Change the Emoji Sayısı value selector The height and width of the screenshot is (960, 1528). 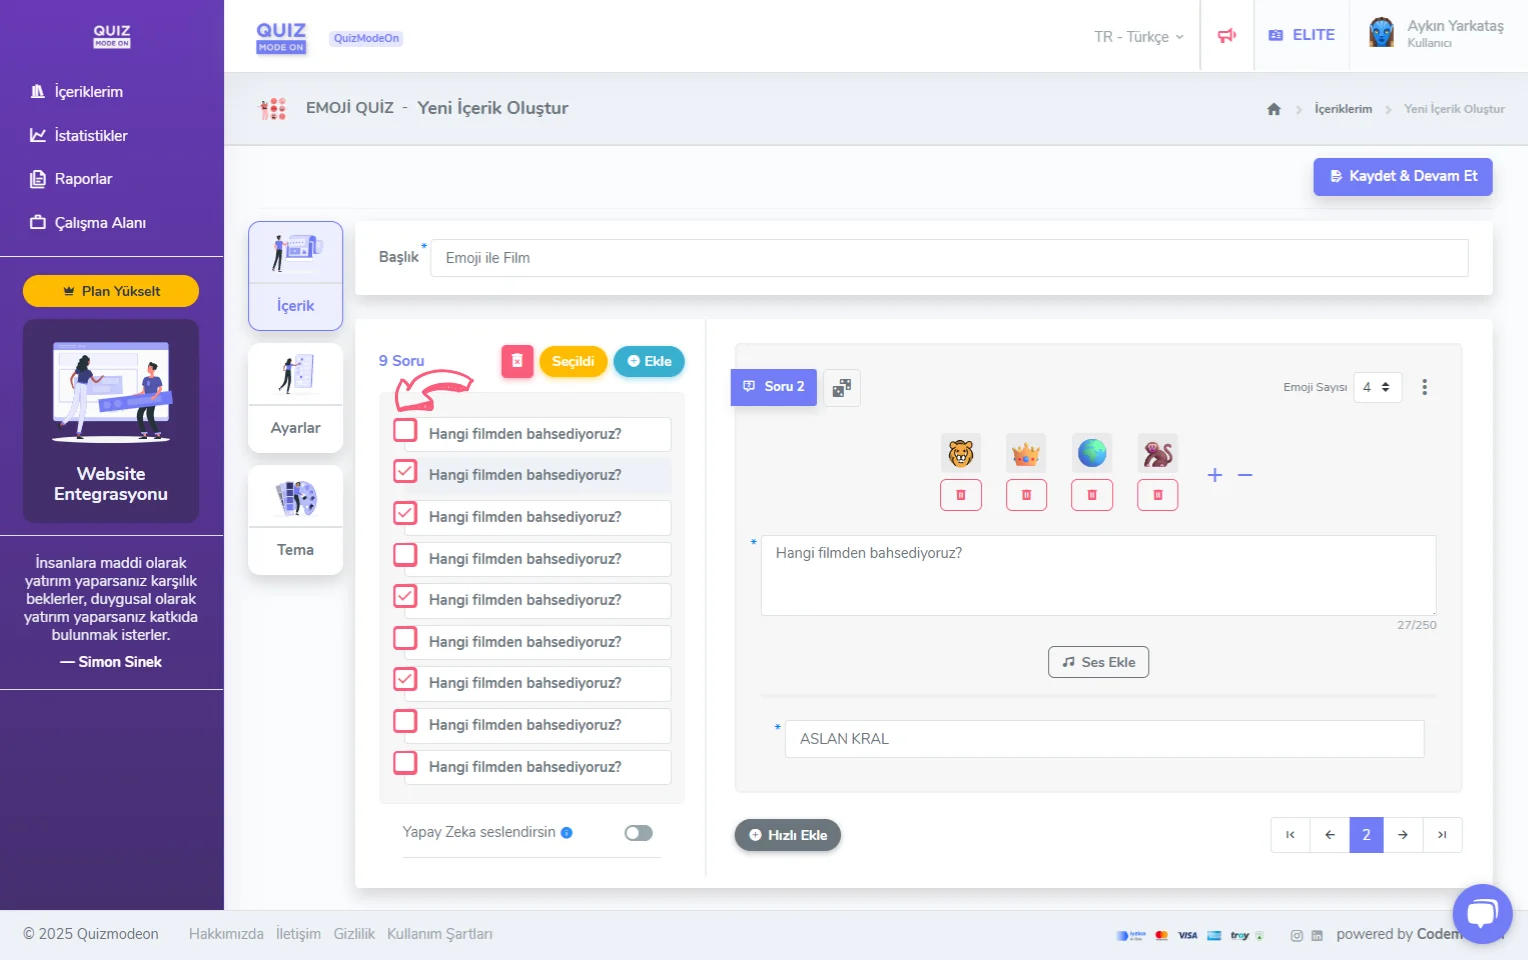1377,387
